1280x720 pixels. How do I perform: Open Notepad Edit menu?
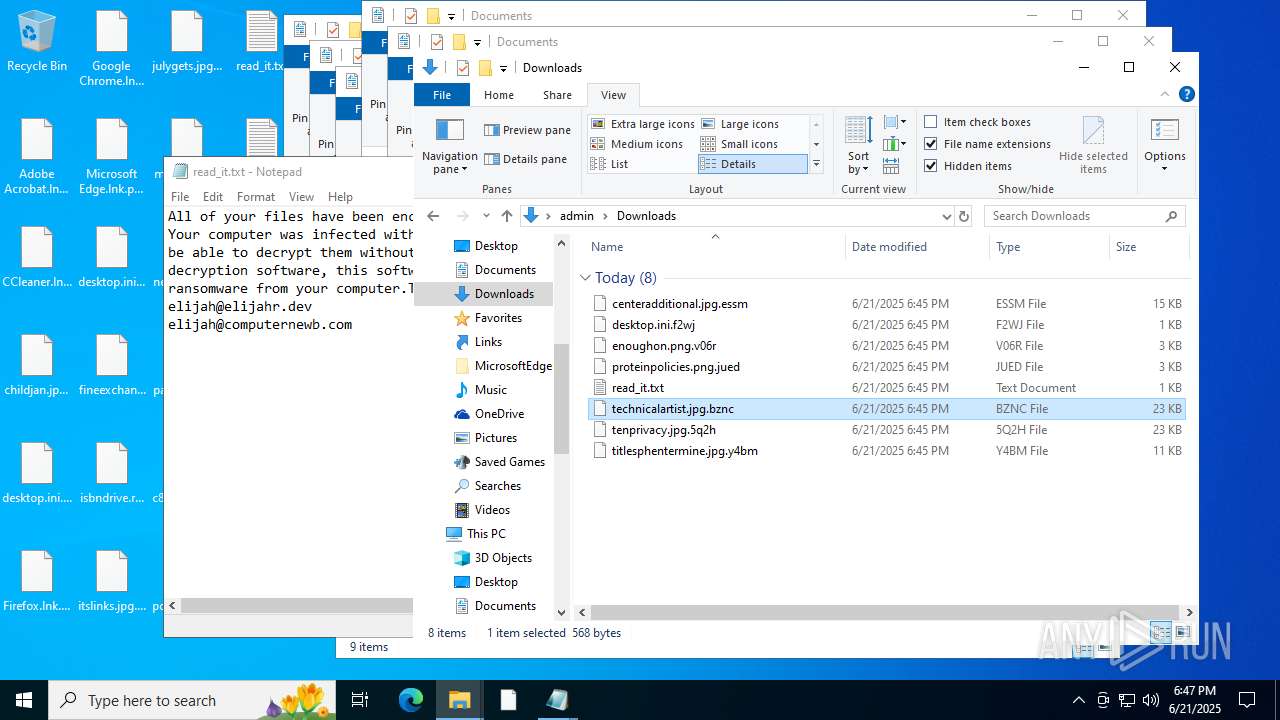213,197
